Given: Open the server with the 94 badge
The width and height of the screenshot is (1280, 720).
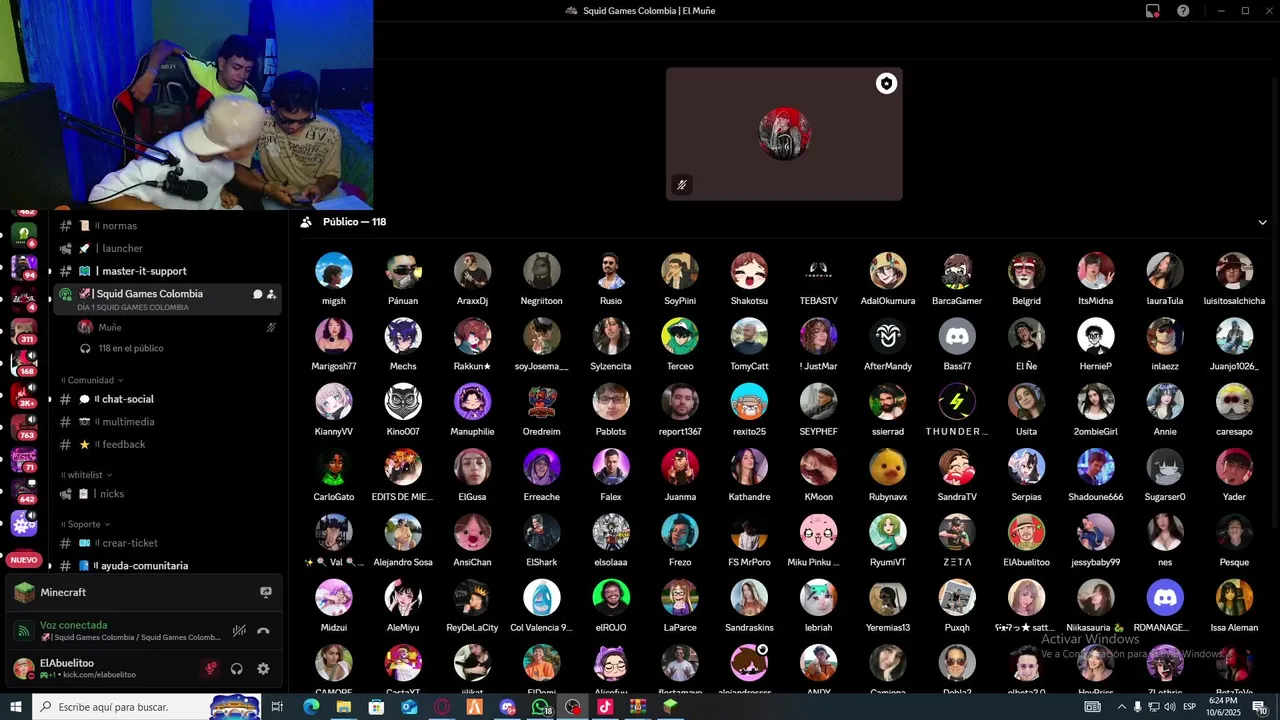Looking at the screenshot, I should (x=24, y=266).
